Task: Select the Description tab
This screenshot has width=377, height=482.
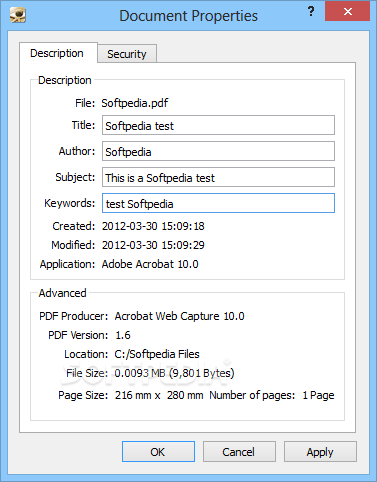Action: click(57, 53)
